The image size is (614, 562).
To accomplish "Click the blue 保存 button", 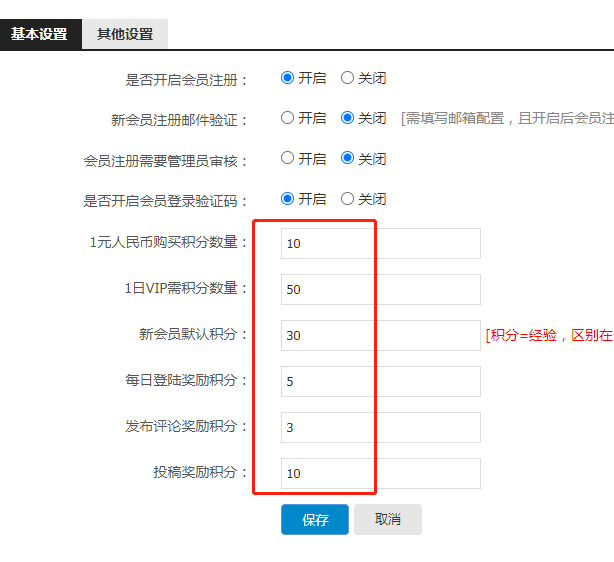I will tap(315, 519).
